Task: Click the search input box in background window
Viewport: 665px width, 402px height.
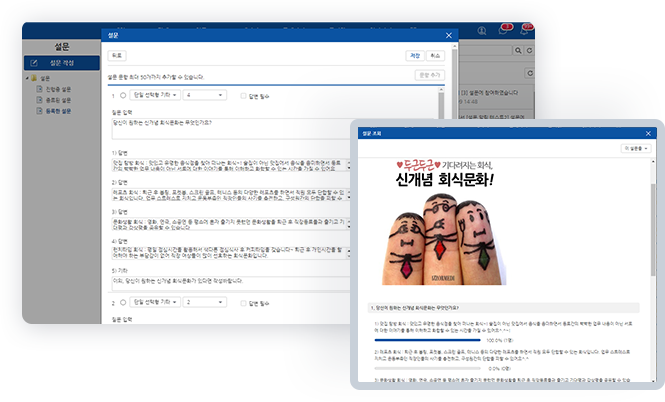Action: (486, 50)
